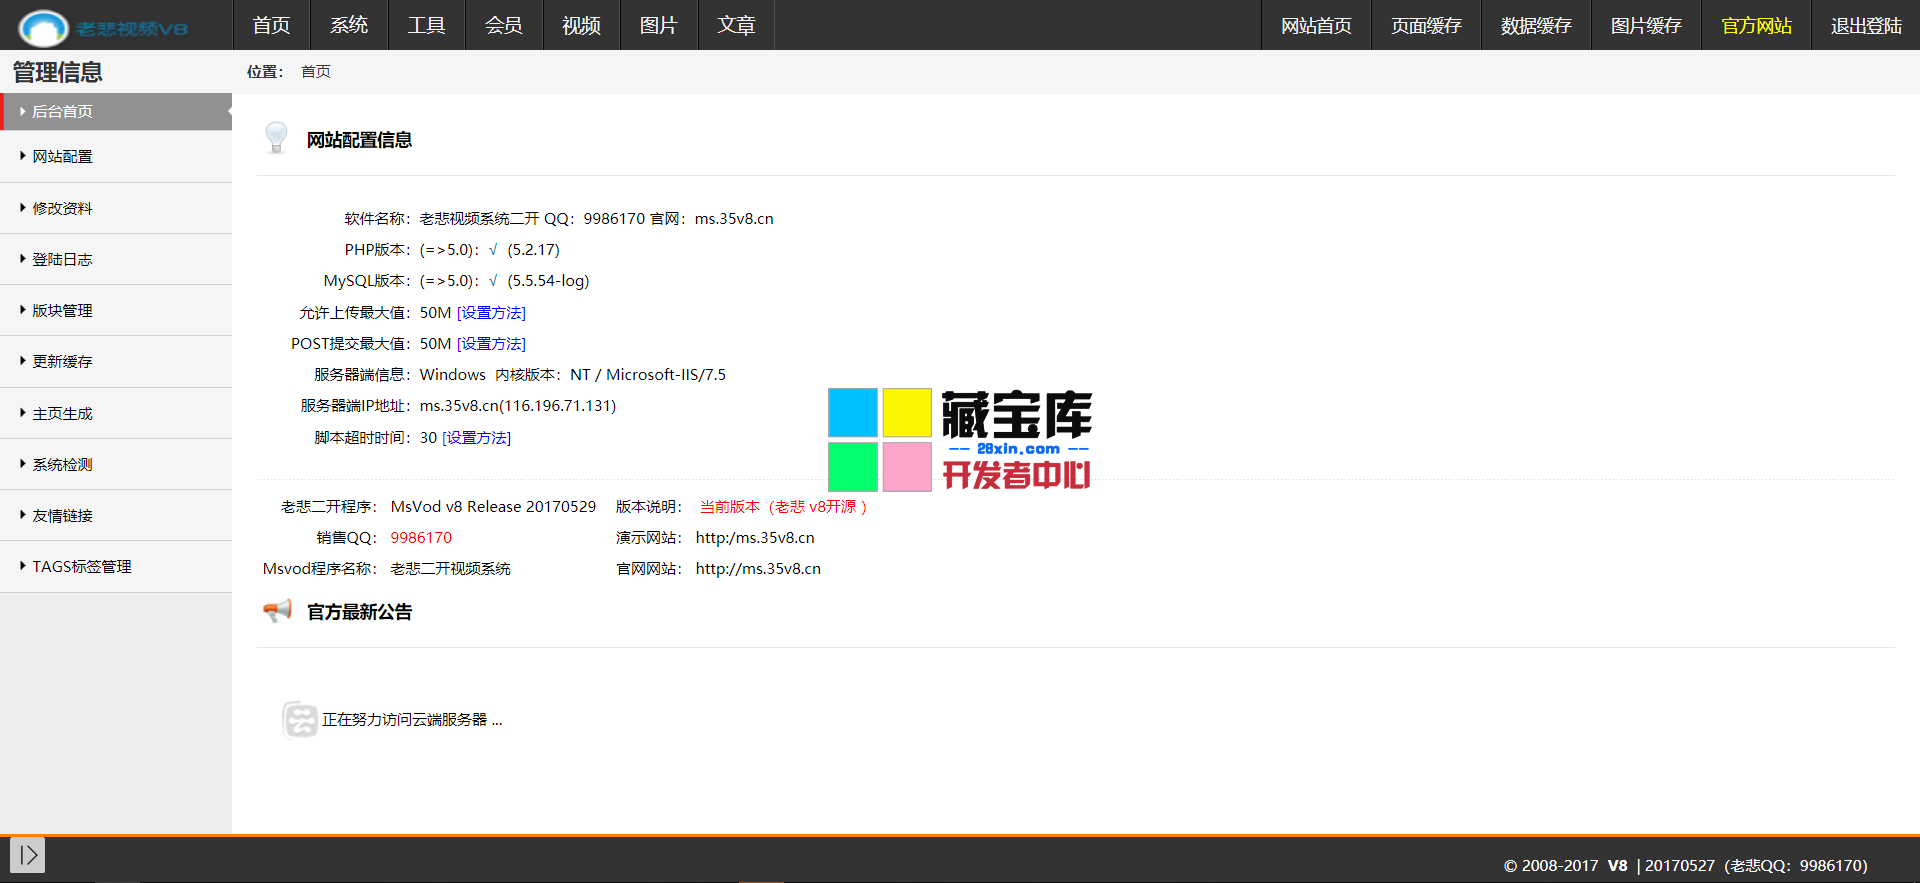Open 主页生成 in sidebar
The height and width of the screenshot is (883, 1920).
(x=116, y=413)
